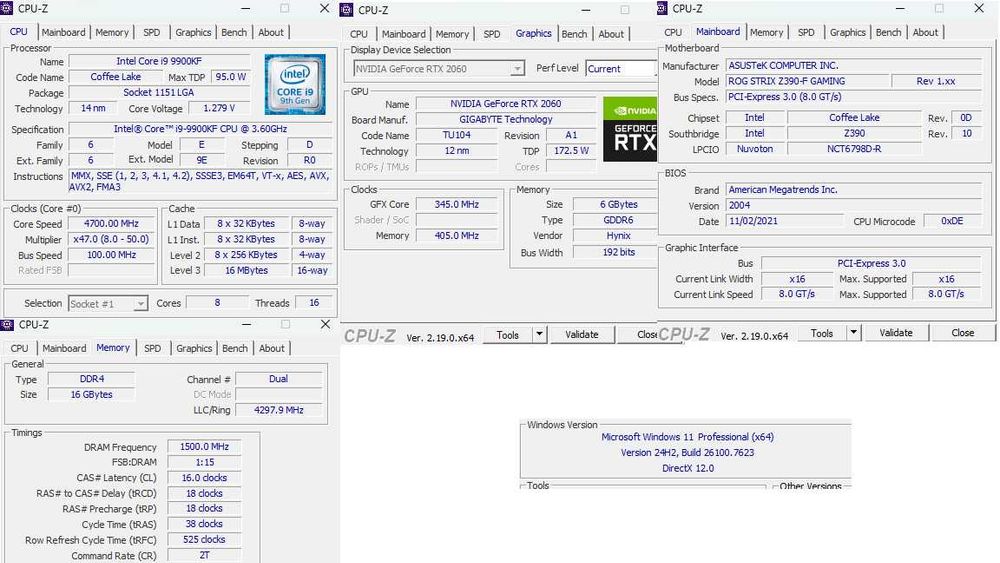Open the Display Device Selection dropdown
The height and width of the screenshot is (563, 1000).
pyautogui.click(x=439, y=68)
